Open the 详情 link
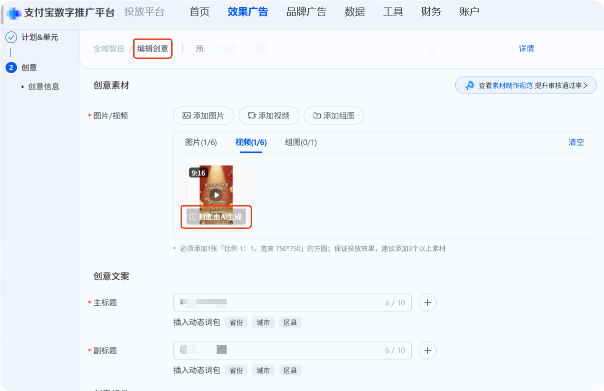 pyautogui.click(x=526, y=49)
